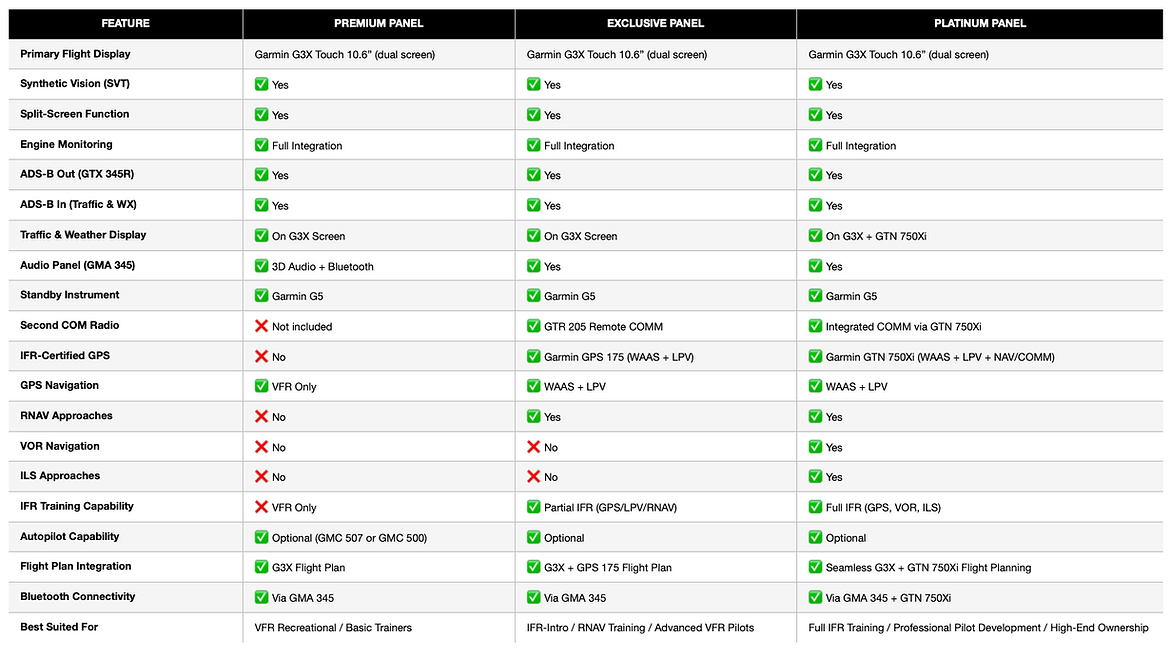
Task: Click the "VFR Recreational / Basic Trainers" text
Action: pyautogui.click(x=333, y=627)
